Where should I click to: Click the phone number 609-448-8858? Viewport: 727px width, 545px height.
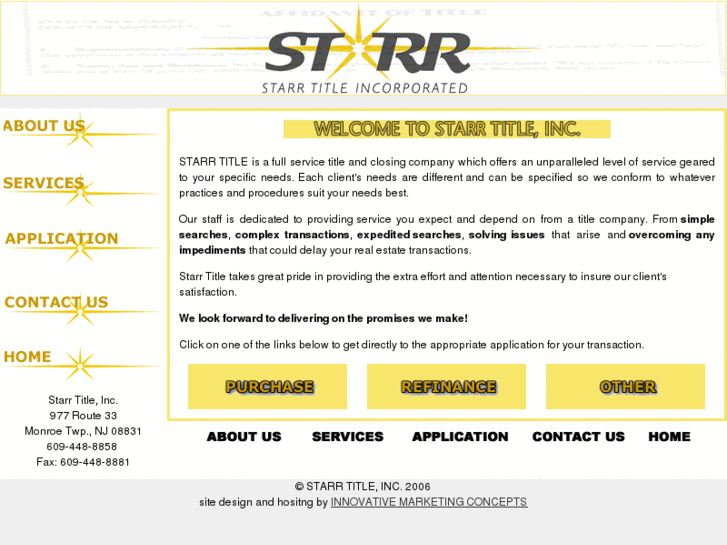point(82,447)
